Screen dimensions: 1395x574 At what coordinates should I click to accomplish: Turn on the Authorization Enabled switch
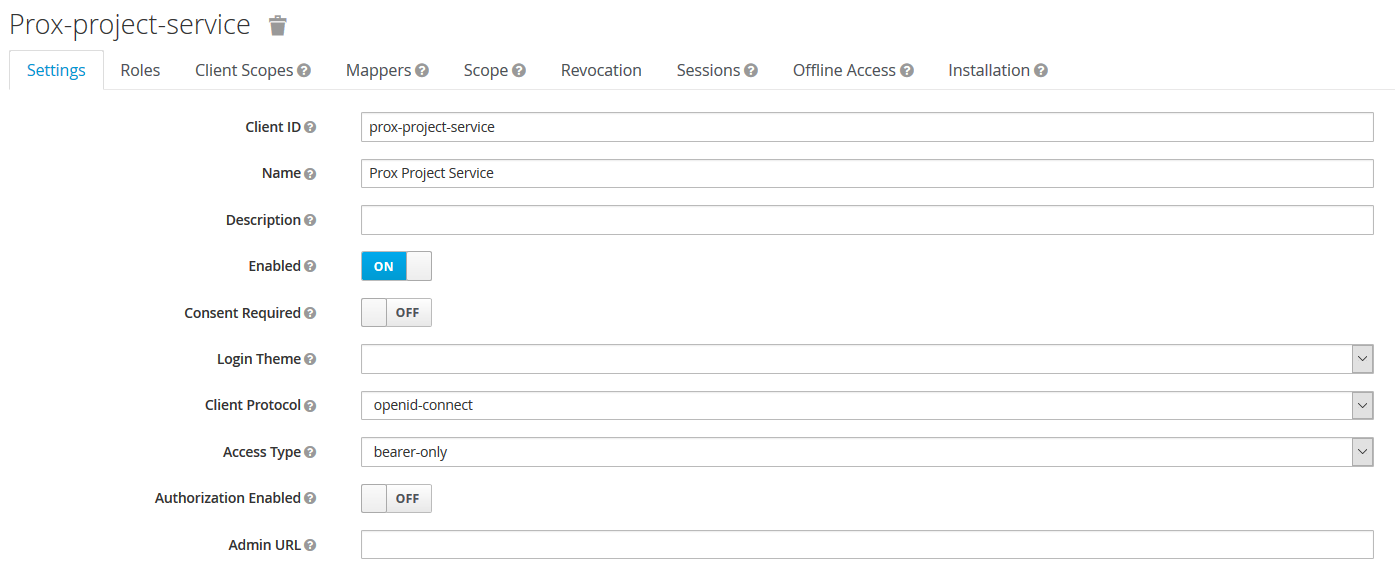click(x=396, y=498)
